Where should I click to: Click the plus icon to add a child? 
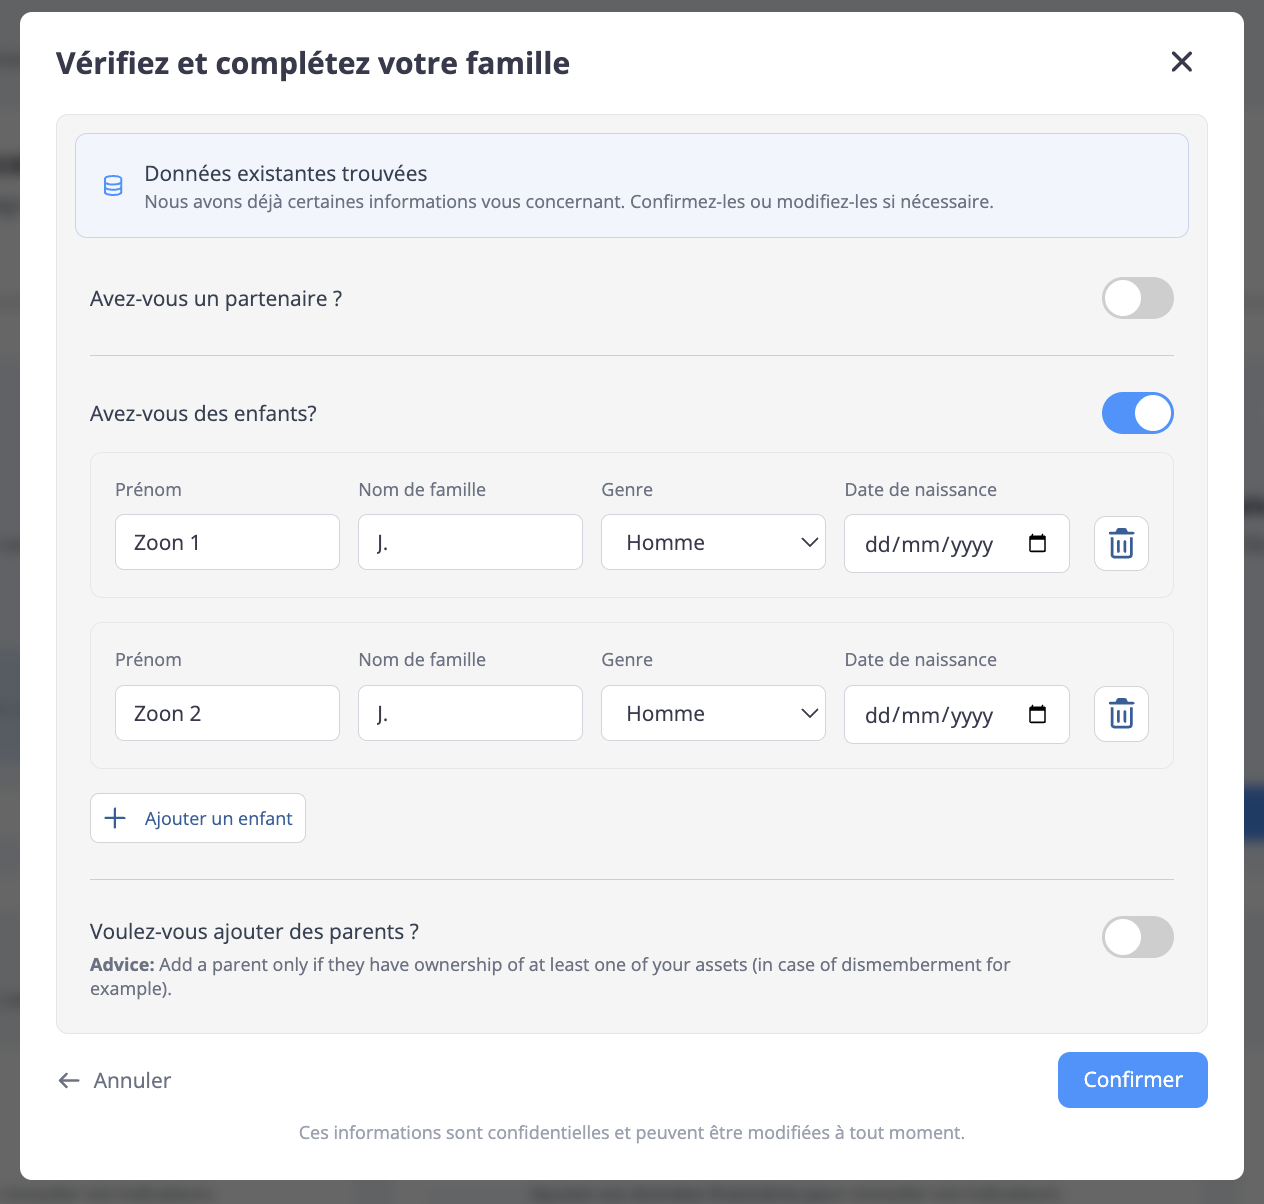116,818
